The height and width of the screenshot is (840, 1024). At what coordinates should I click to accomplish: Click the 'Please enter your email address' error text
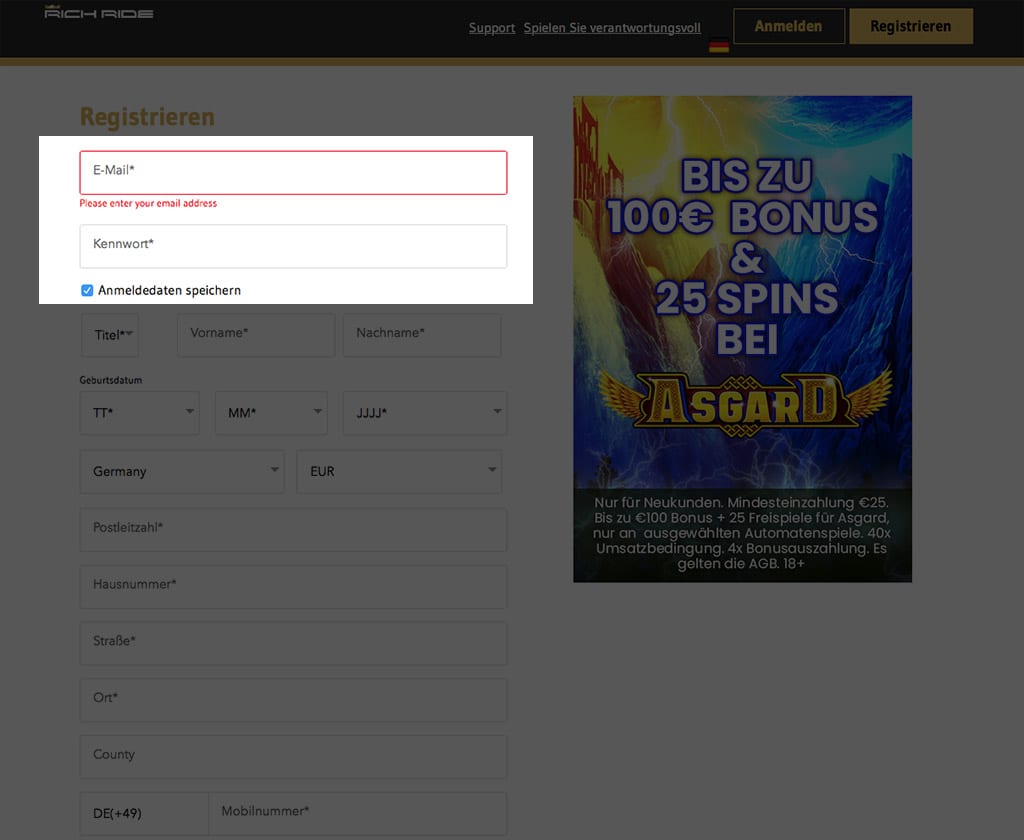pos(148,203)
